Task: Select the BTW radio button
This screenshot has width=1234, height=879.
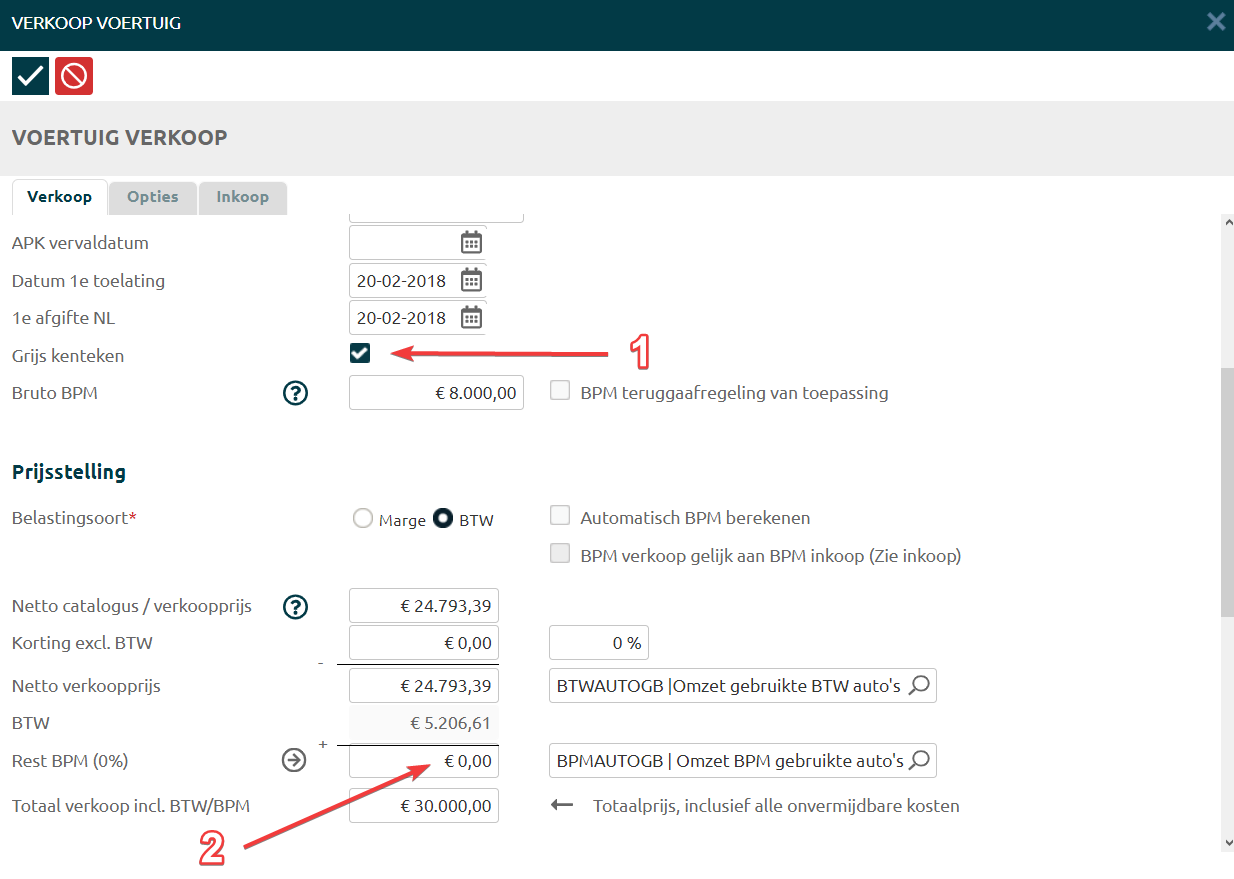Action: pyautogui.click(x=443, y=519)
